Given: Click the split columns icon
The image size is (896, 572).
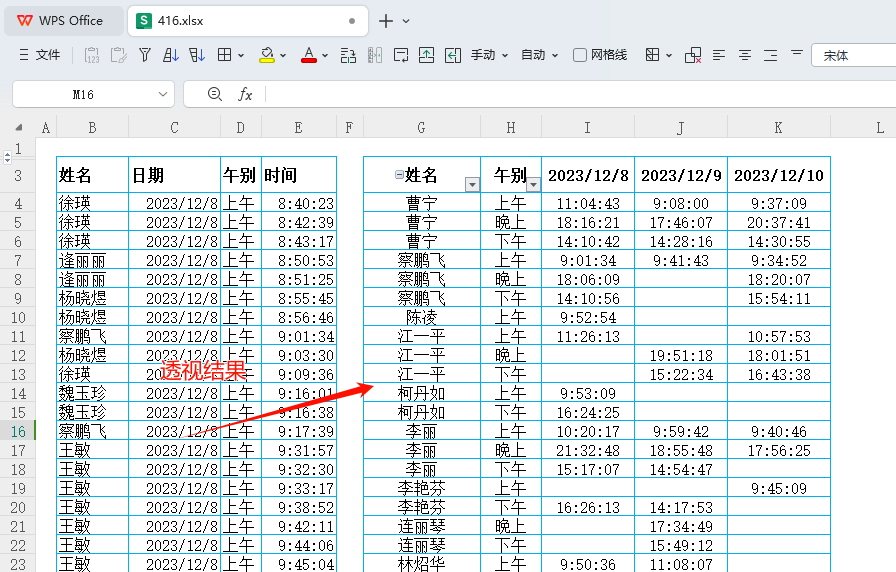Looking at the screenshot, I should point(375,55).
